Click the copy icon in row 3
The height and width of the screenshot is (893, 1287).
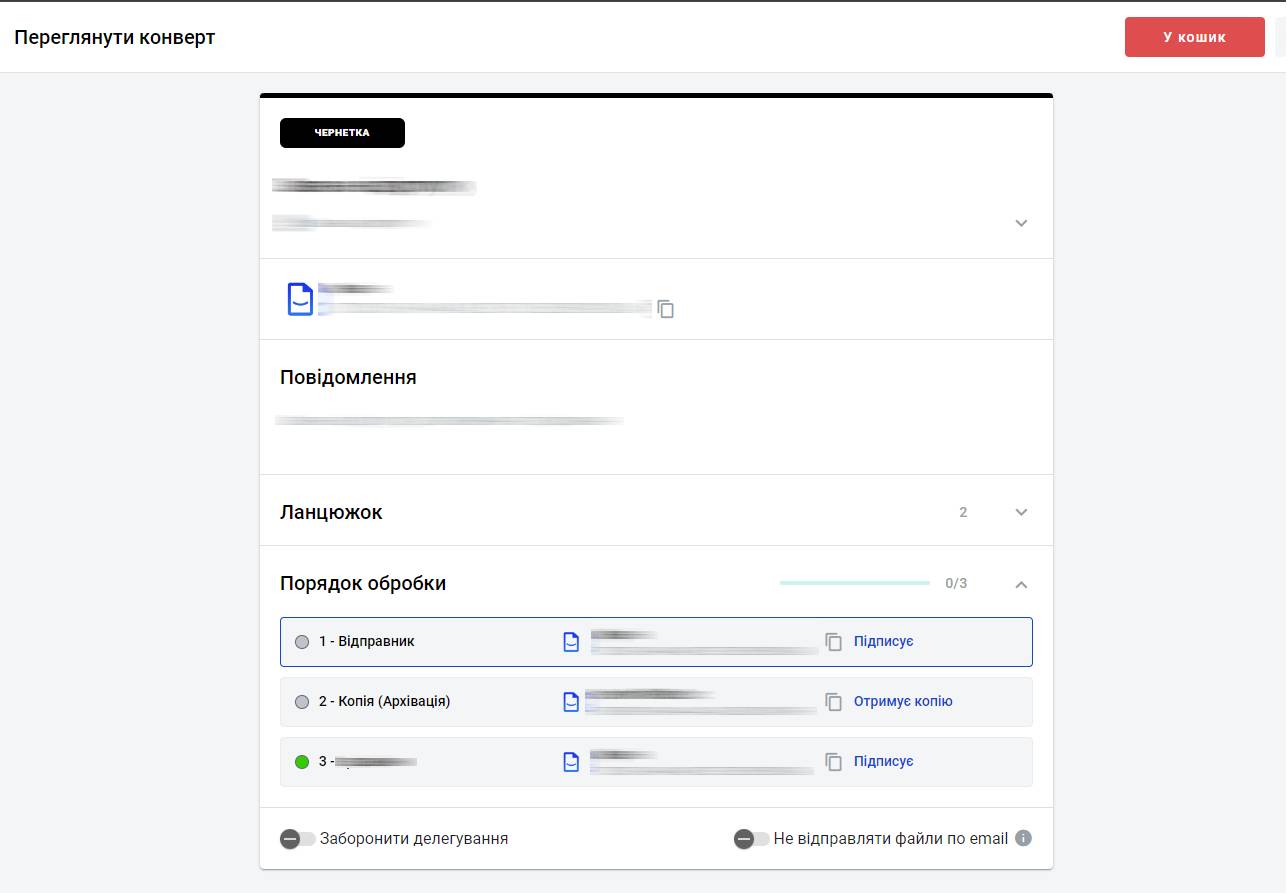pos(834,762)
